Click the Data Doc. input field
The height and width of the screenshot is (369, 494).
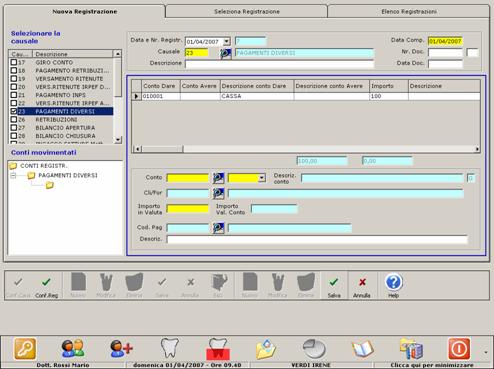click(445, 64)
